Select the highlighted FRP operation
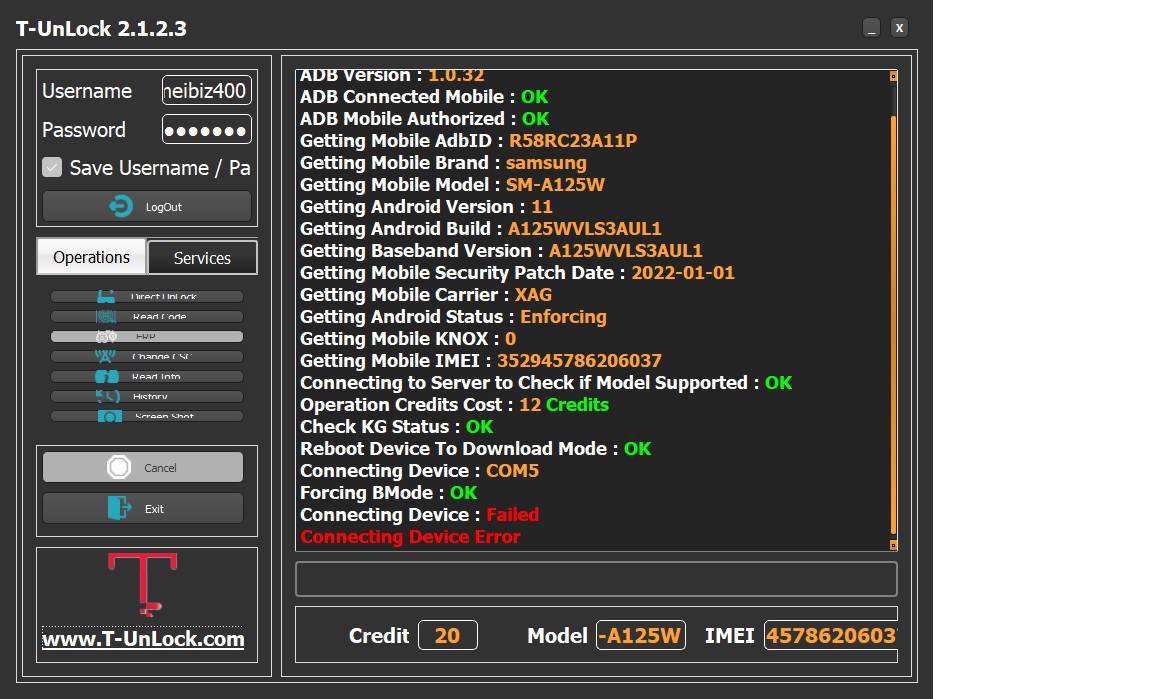Image resolution: width=1152 pixels, height=699 pixels. [147, 337]
